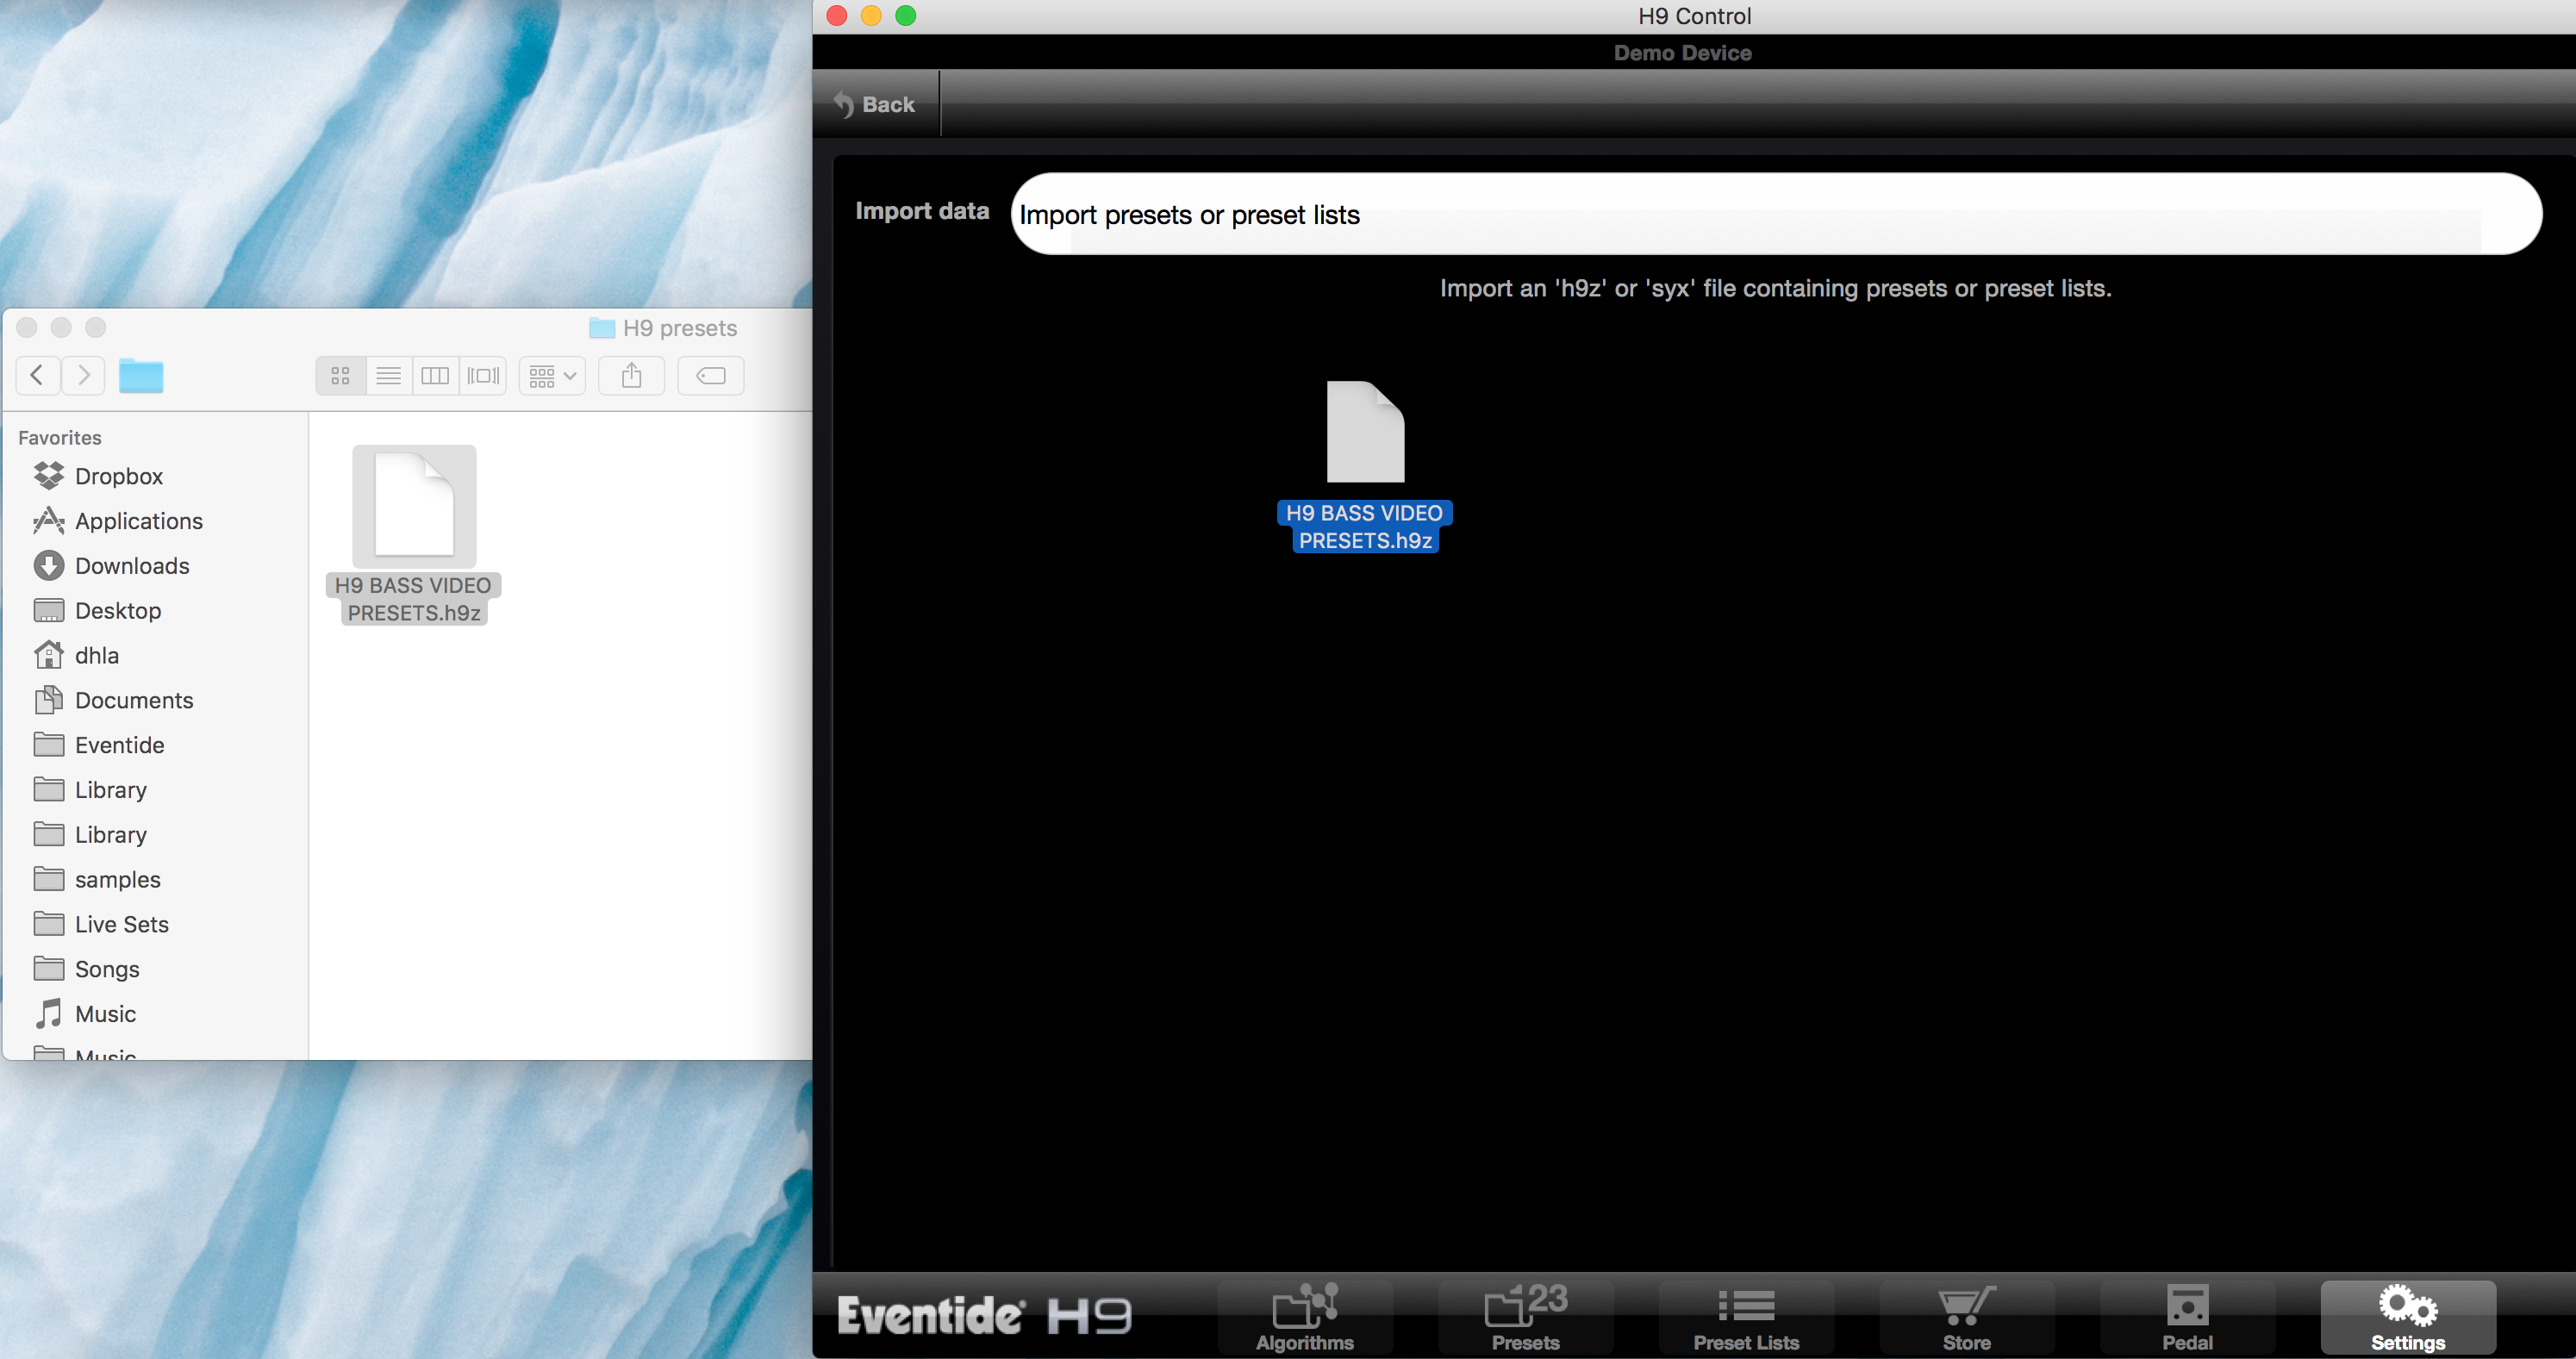The height and width of the screenshot is (1359, 2576).
Task: Open the Finder arrange-by dropdown
Action: coord(552,375)
